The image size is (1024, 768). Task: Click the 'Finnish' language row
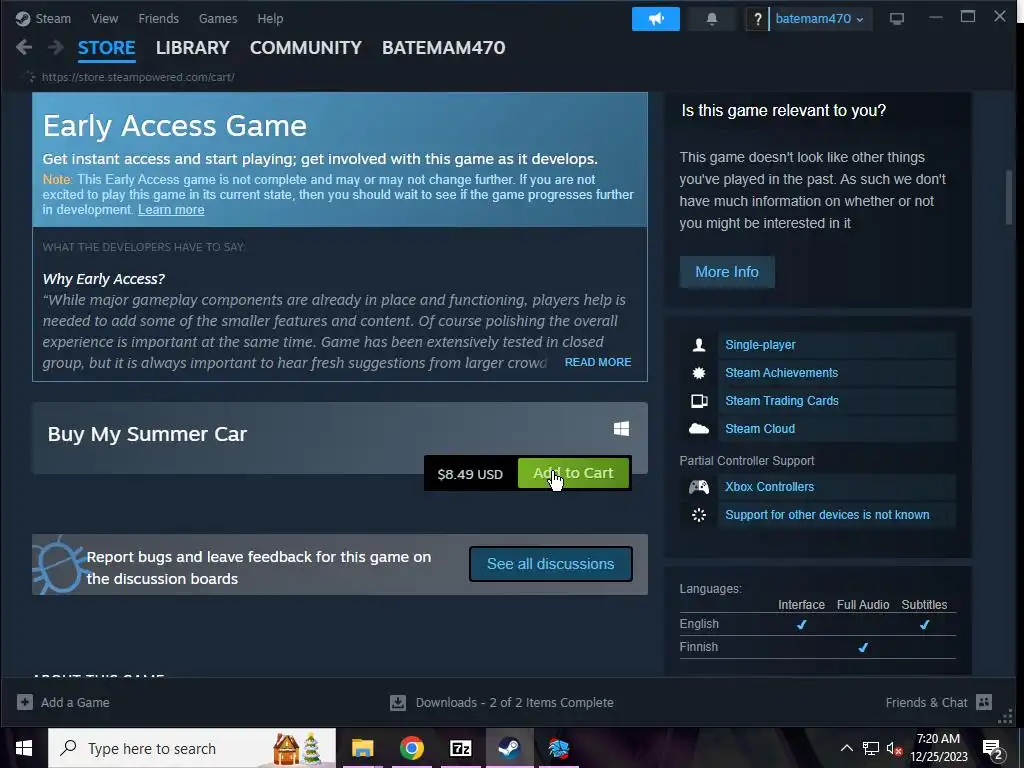pyautogui.click(x=817, y=647)
